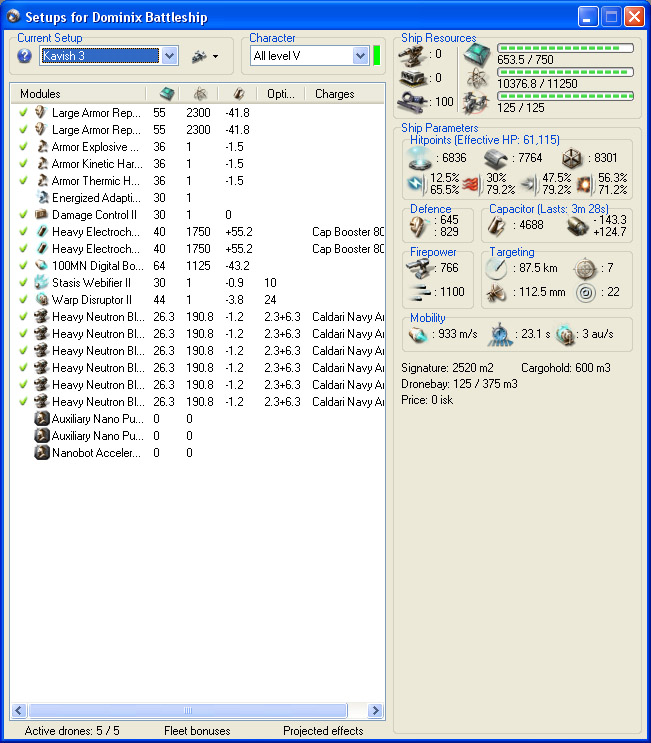This screenshot has height=743, width=651.
Task: Click the CPU resource icon beside 653.5 / 750
Action: click(477, 54)
